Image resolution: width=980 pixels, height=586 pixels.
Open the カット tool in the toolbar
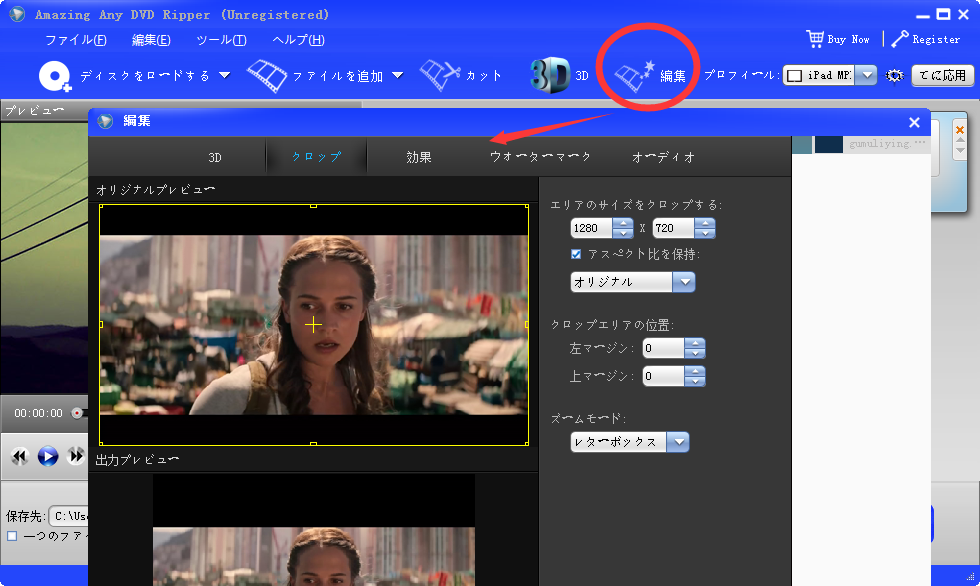click(x=461, y=76)
